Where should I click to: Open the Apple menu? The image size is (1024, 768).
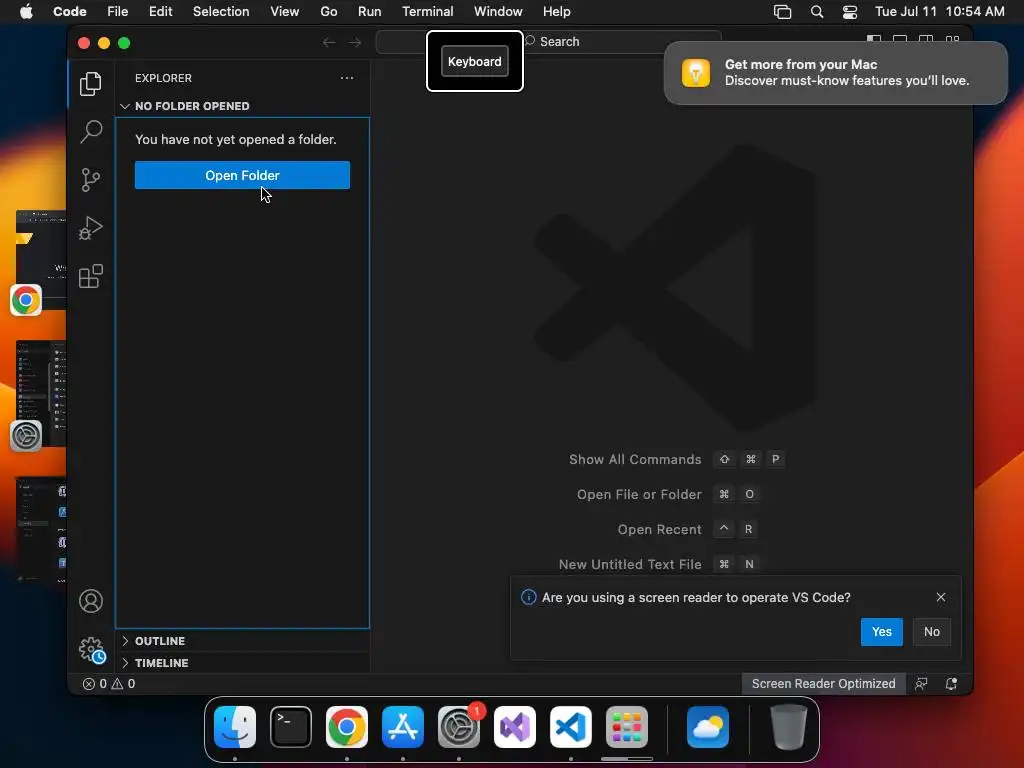coord(26,12)
